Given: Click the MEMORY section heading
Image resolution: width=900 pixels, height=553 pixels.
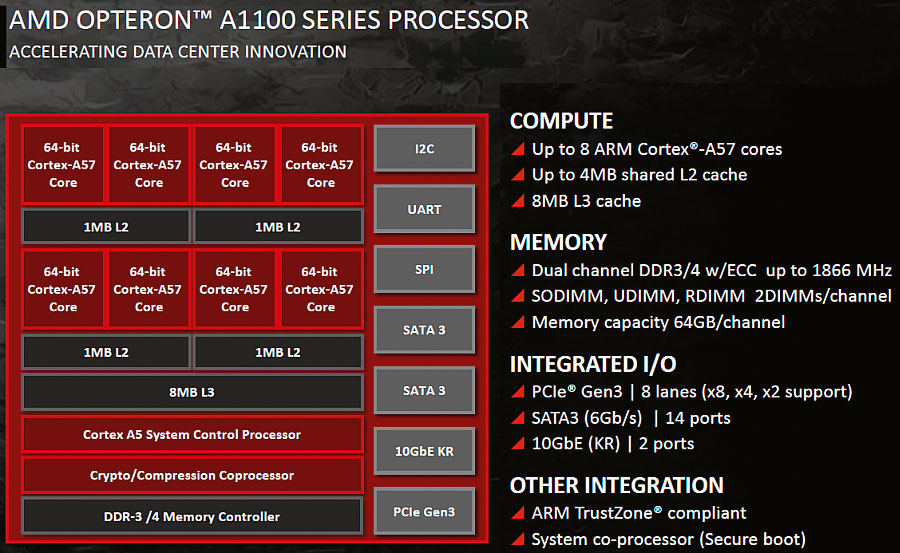Looking at the screenshot, I should (558, 242).
